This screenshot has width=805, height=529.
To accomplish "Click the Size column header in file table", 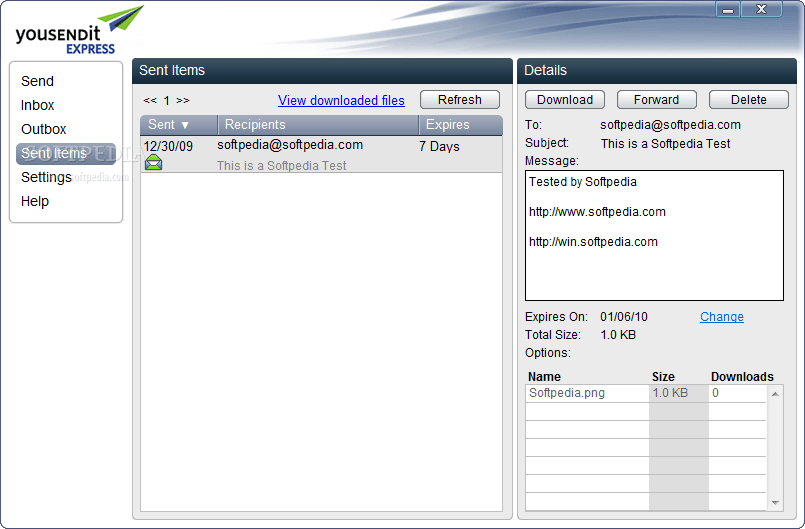I will (x=663, y=377).
